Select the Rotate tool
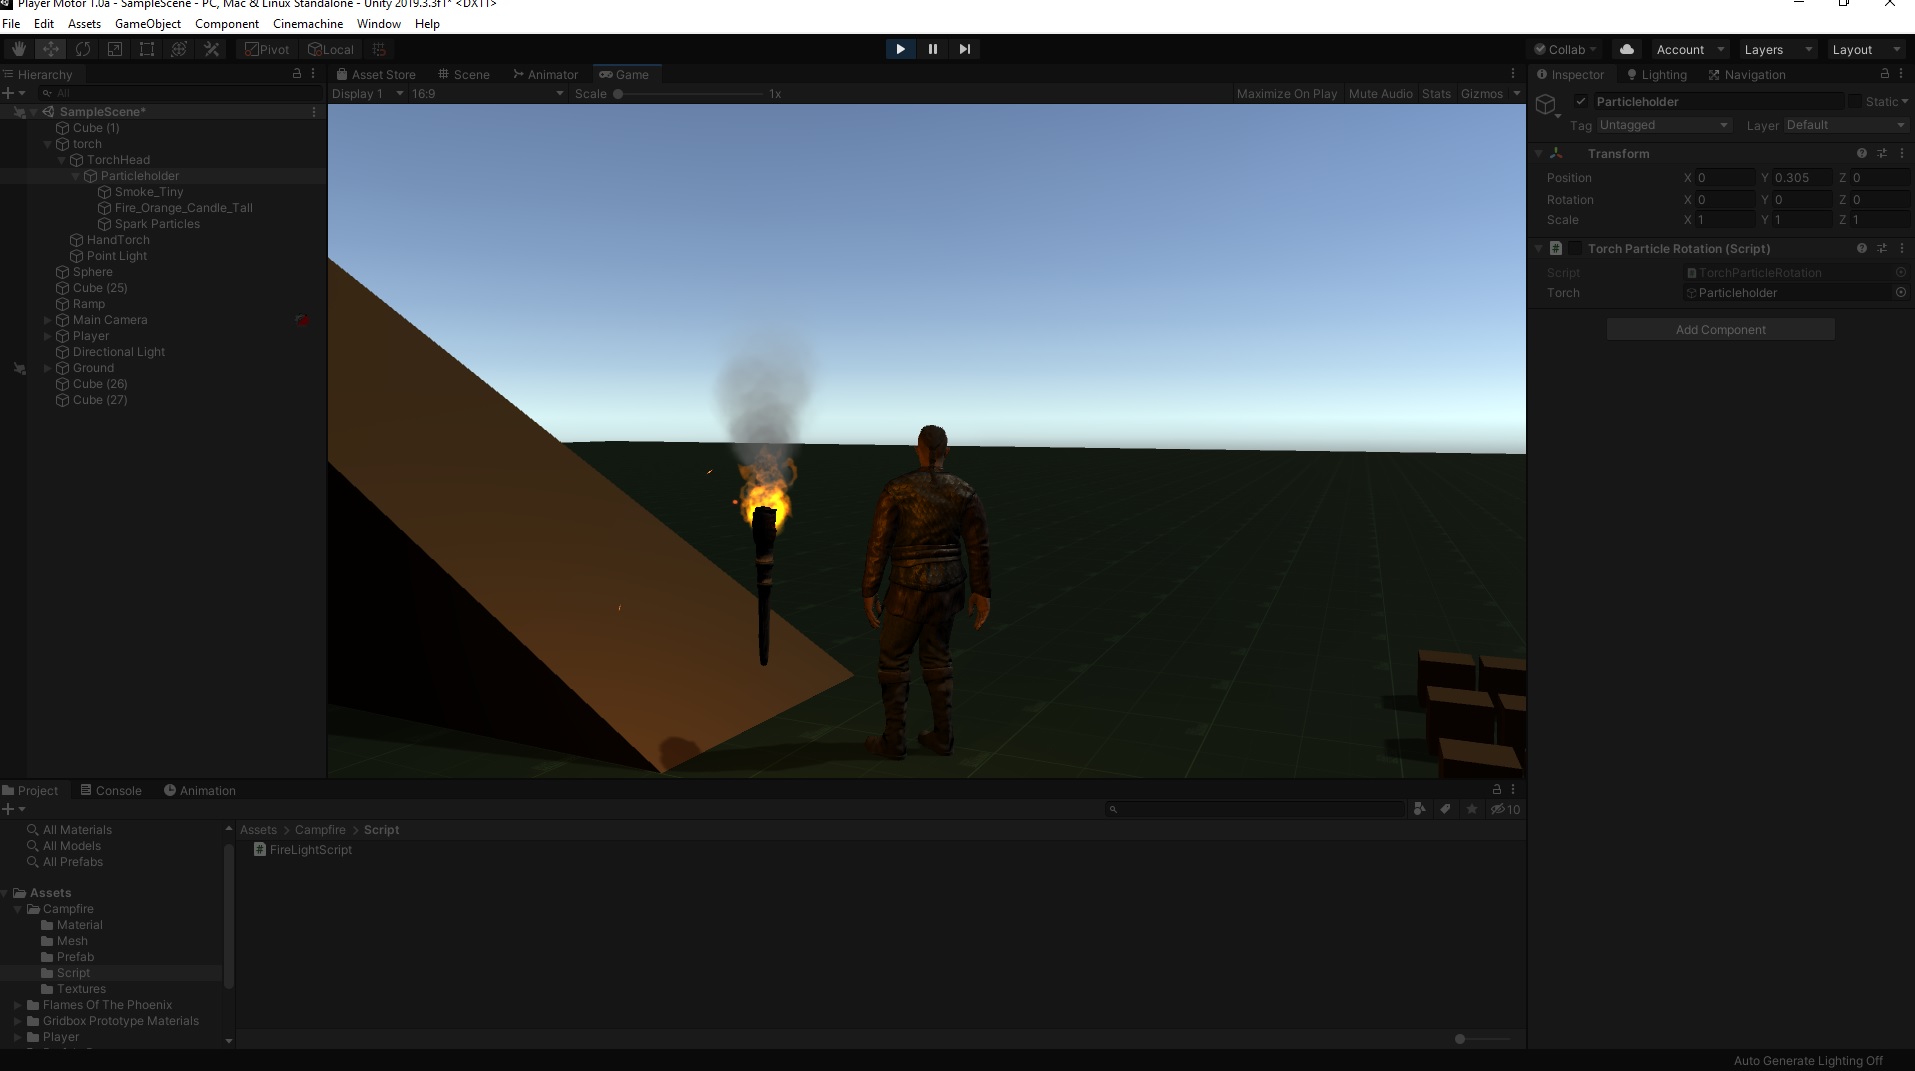 (83, 48)
